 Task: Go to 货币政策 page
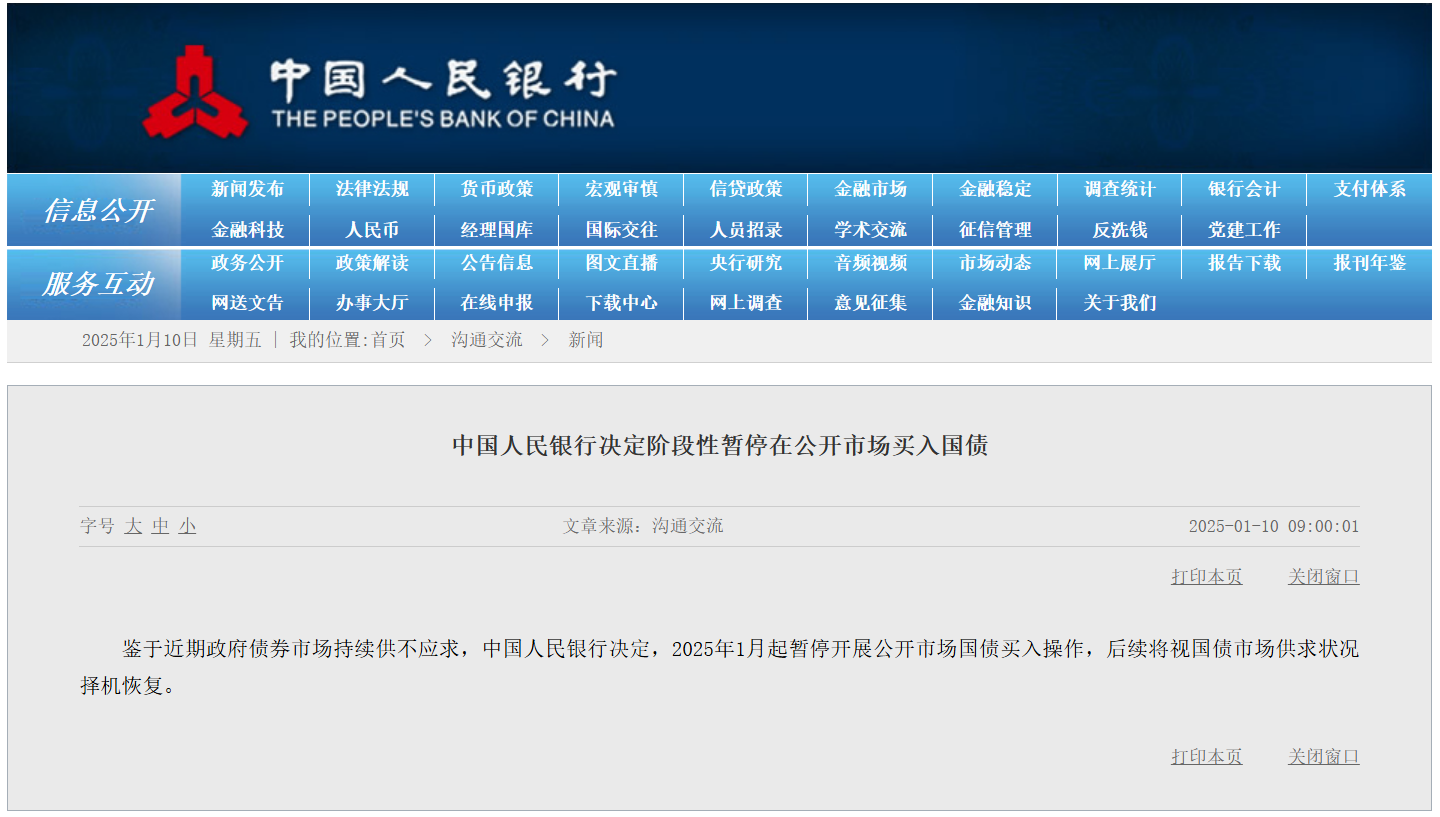497,189
